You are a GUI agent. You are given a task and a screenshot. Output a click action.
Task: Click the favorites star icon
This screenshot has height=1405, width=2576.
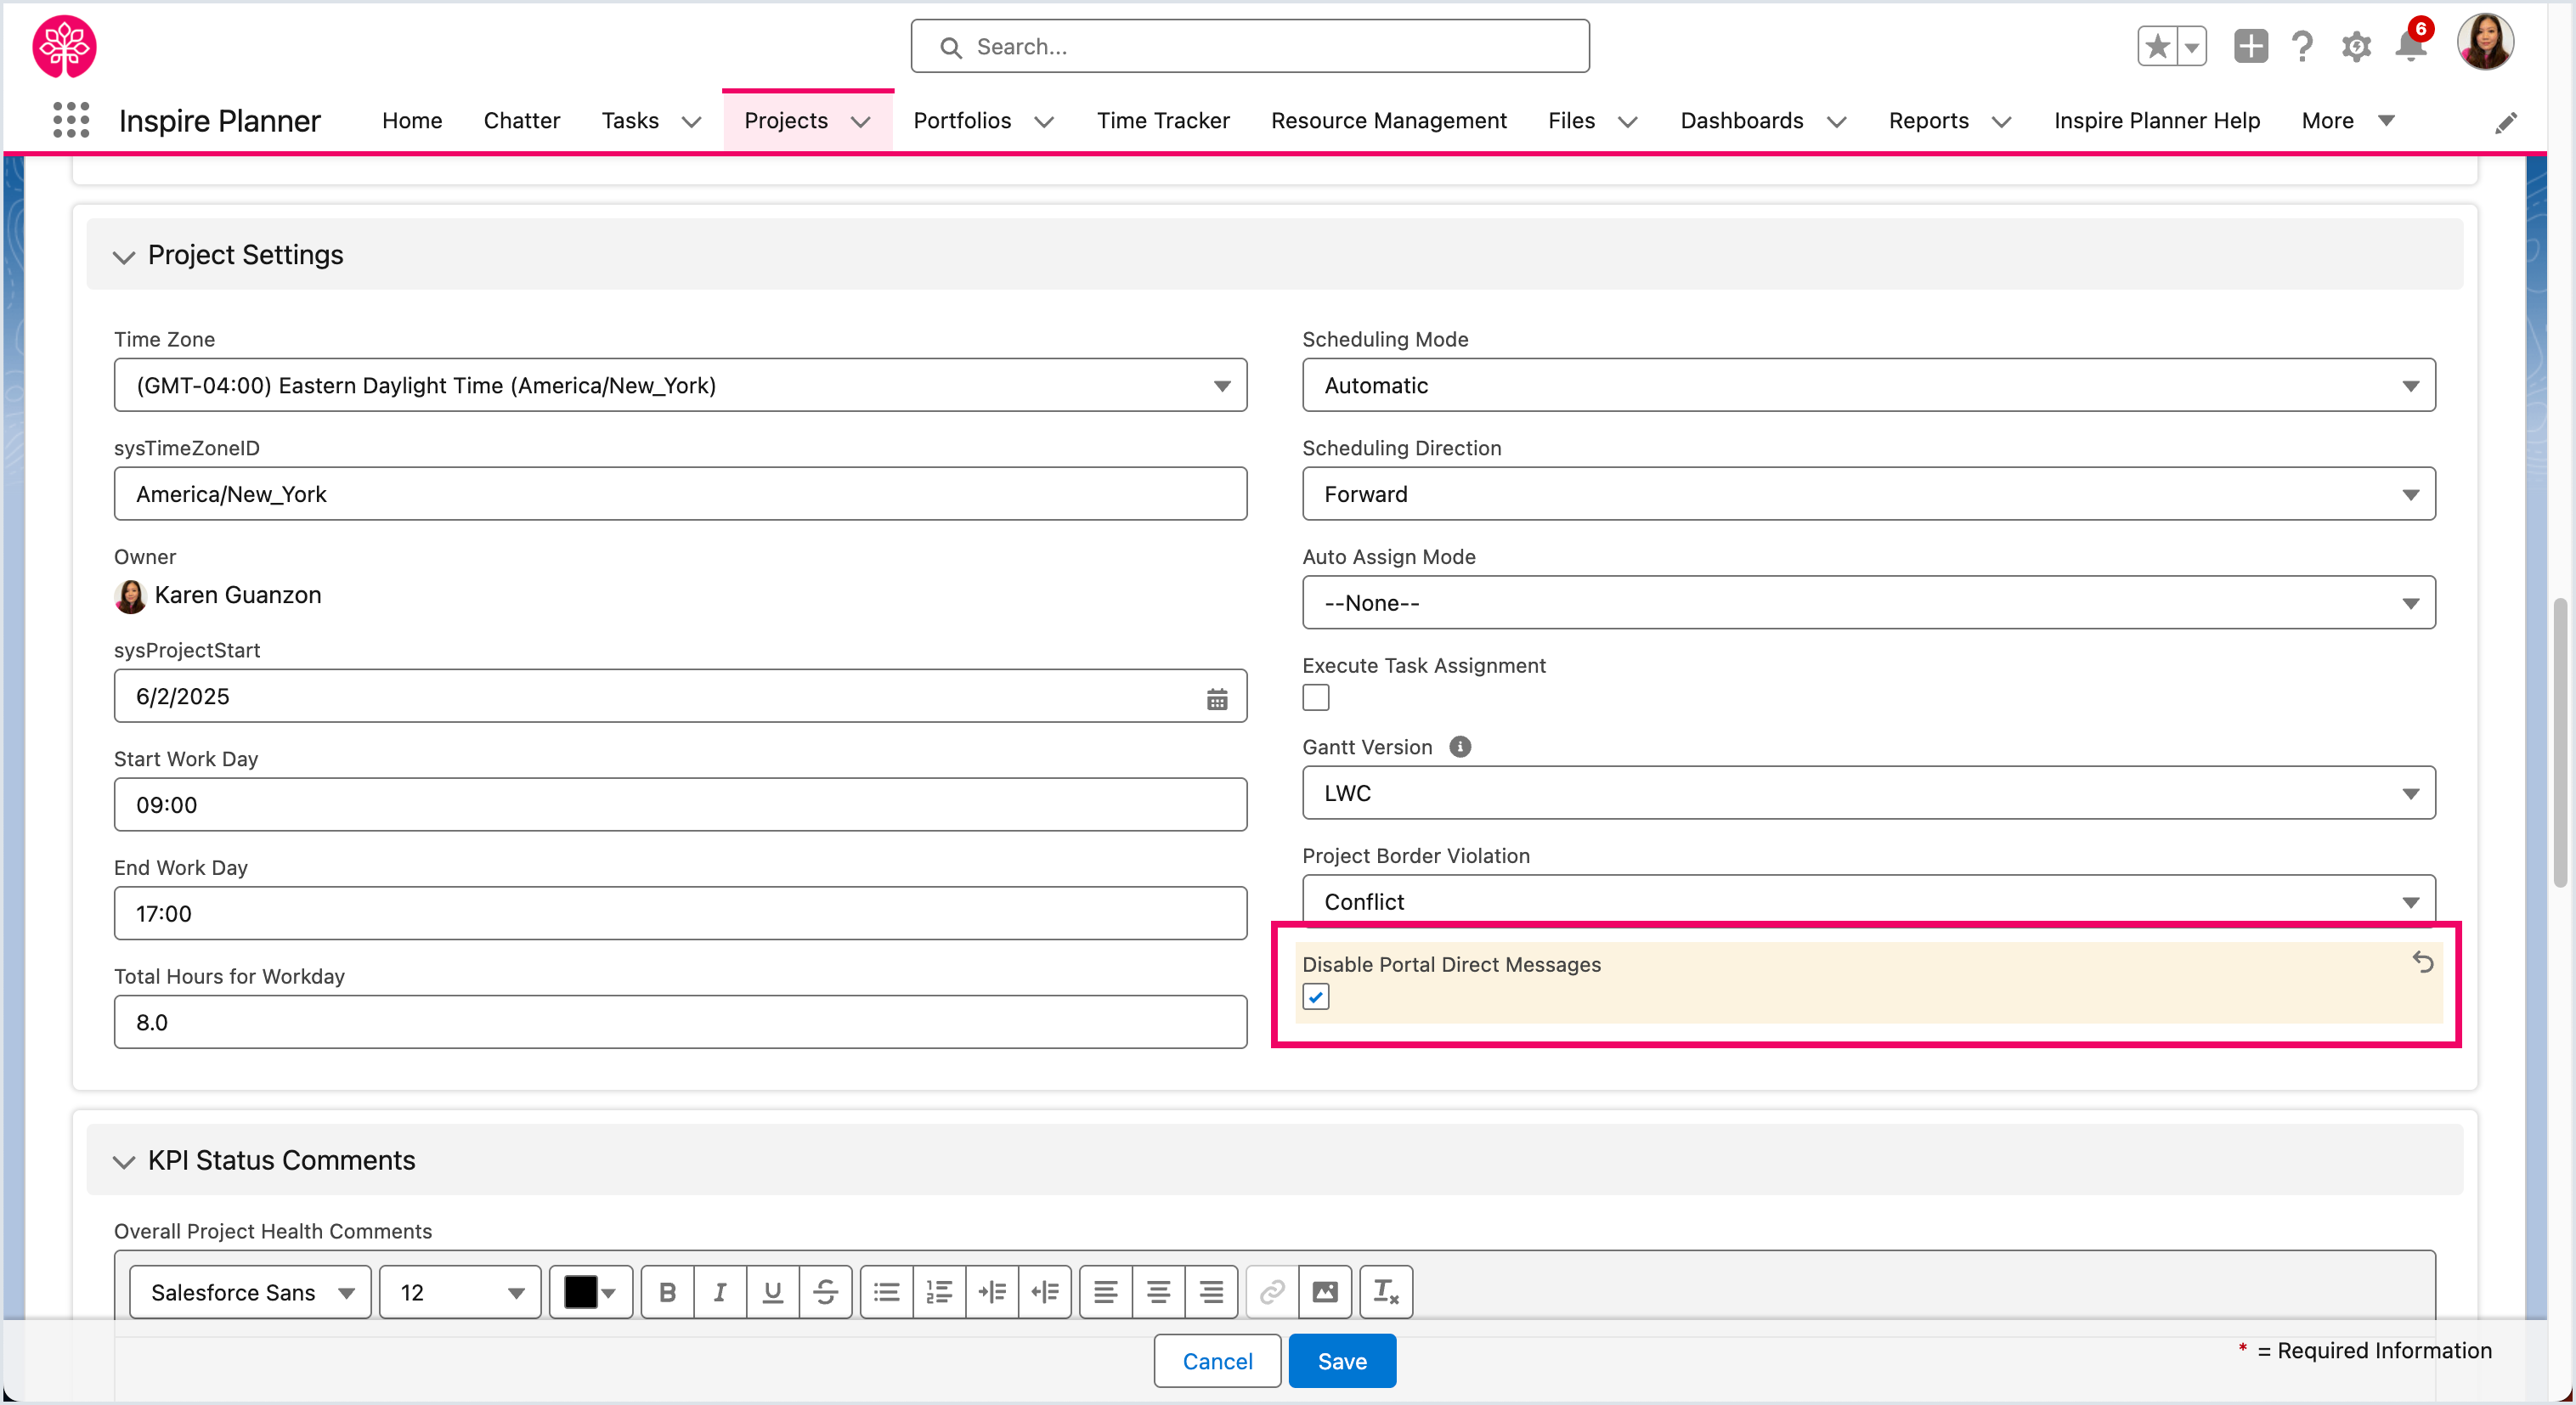tap(2157, 46)
